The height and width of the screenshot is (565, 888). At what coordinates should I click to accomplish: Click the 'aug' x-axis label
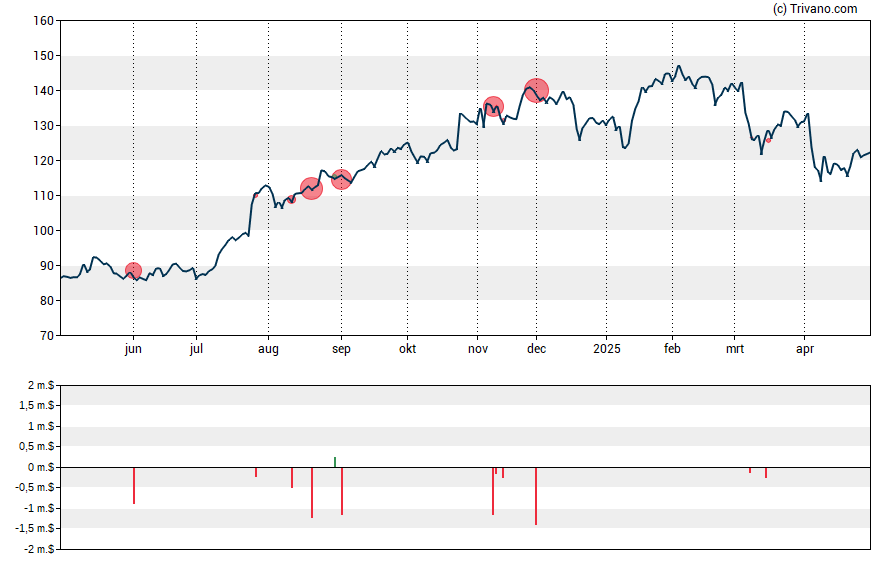pyautogui.click(x=268, y=349)
